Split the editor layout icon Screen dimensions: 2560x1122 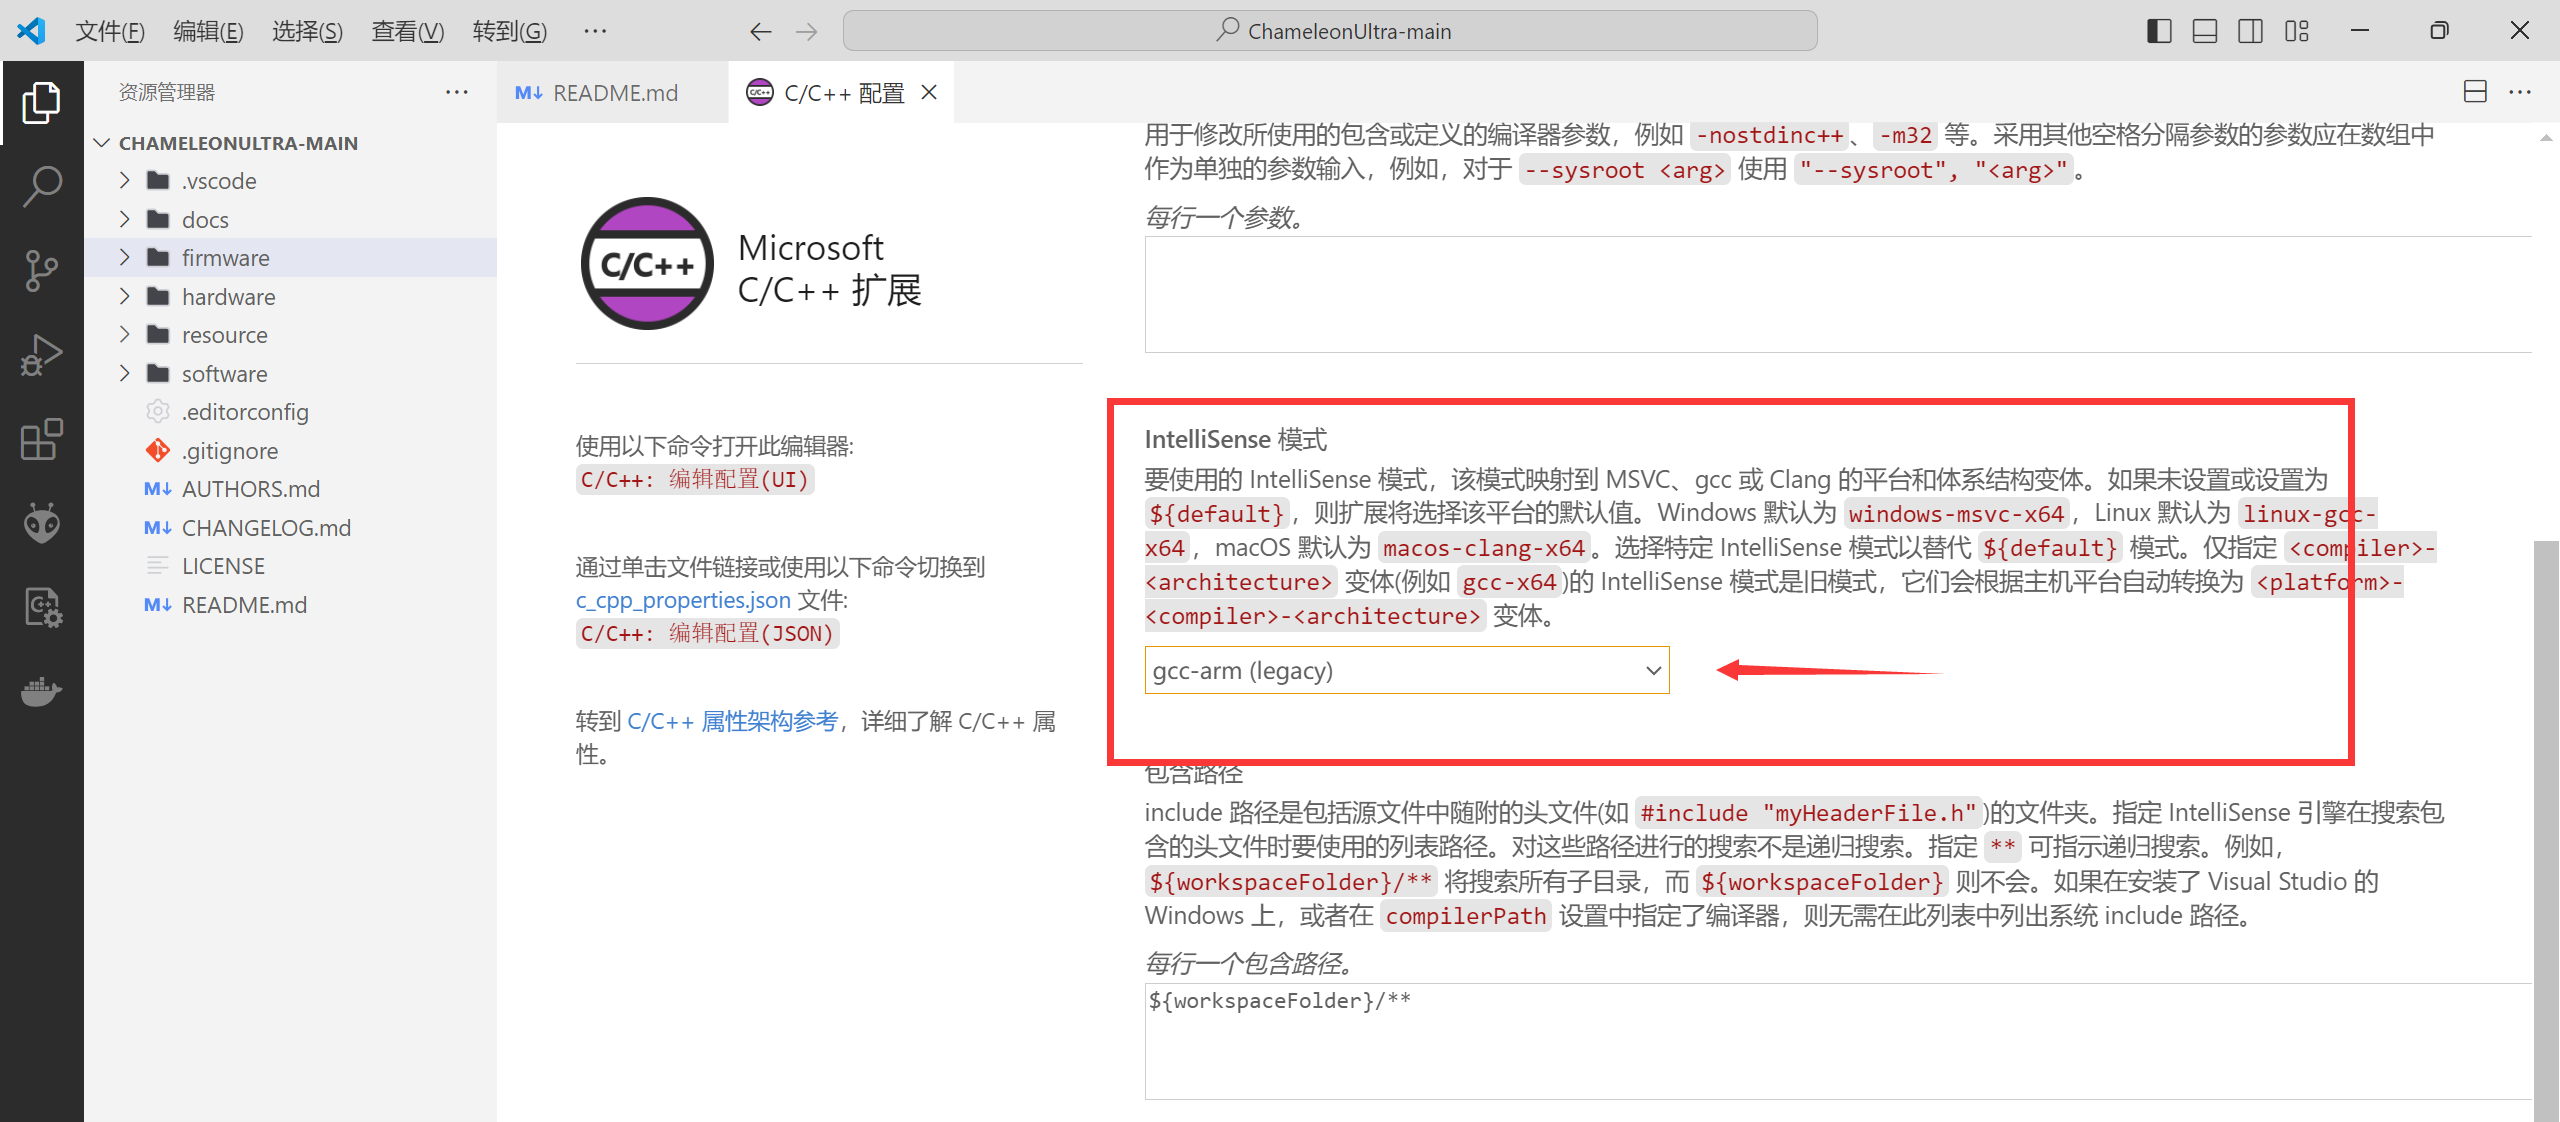coord(2474,92)
